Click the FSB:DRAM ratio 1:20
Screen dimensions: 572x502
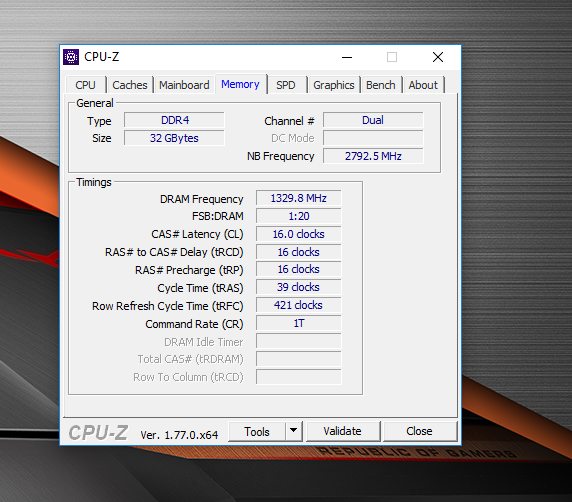(298, 216)
